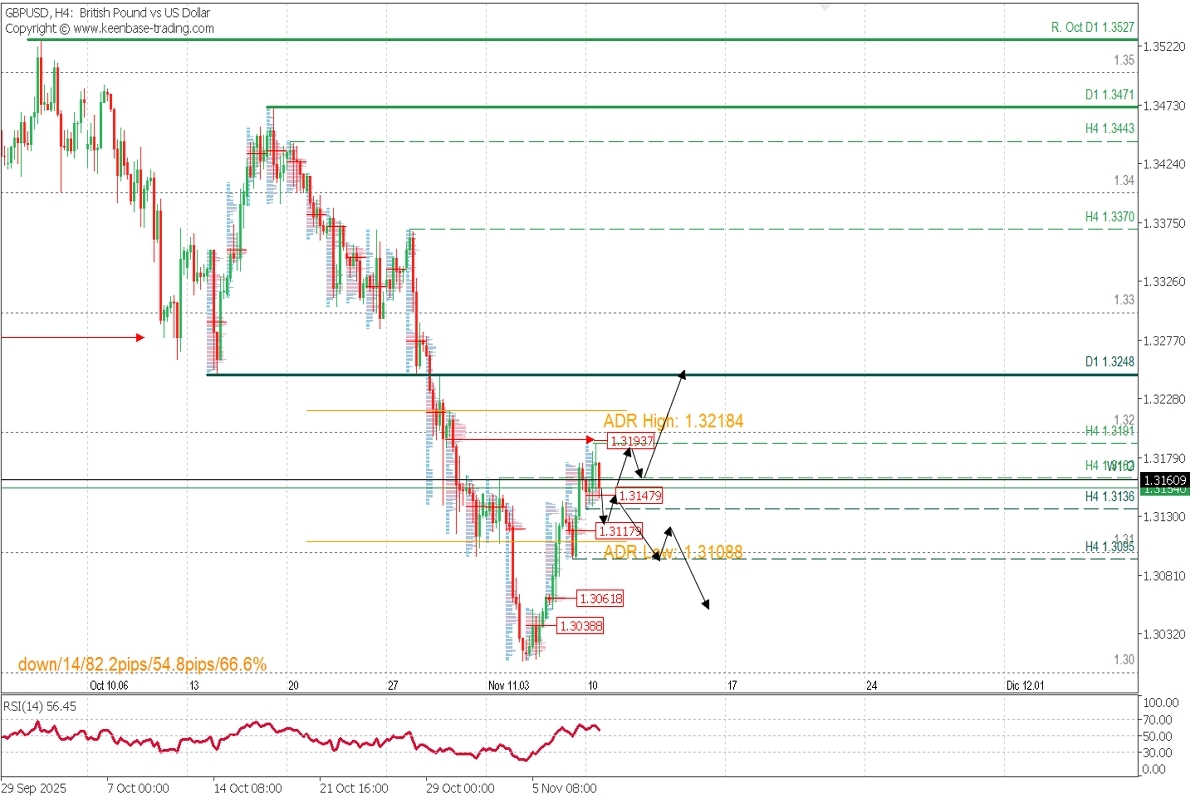Click the RSI(14) 56.45 indicator label

click(x=40, y=704)
